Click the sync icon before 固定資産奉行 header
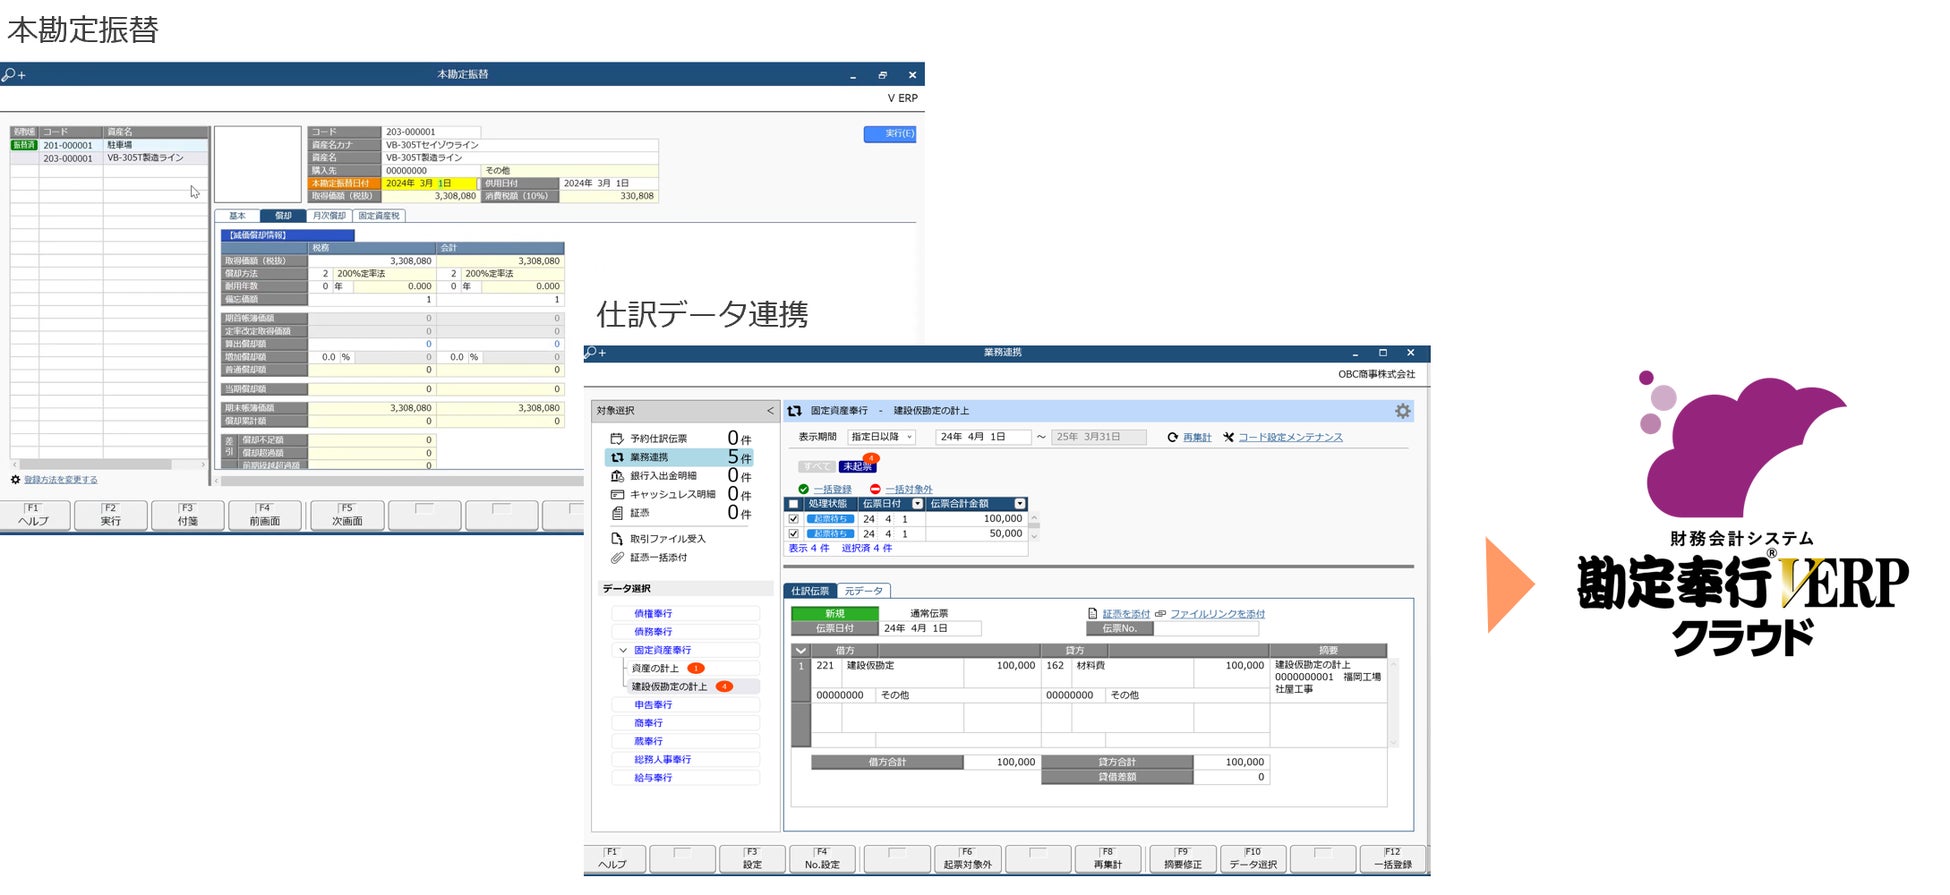The image size is (1950, 895). pos(795,411)
